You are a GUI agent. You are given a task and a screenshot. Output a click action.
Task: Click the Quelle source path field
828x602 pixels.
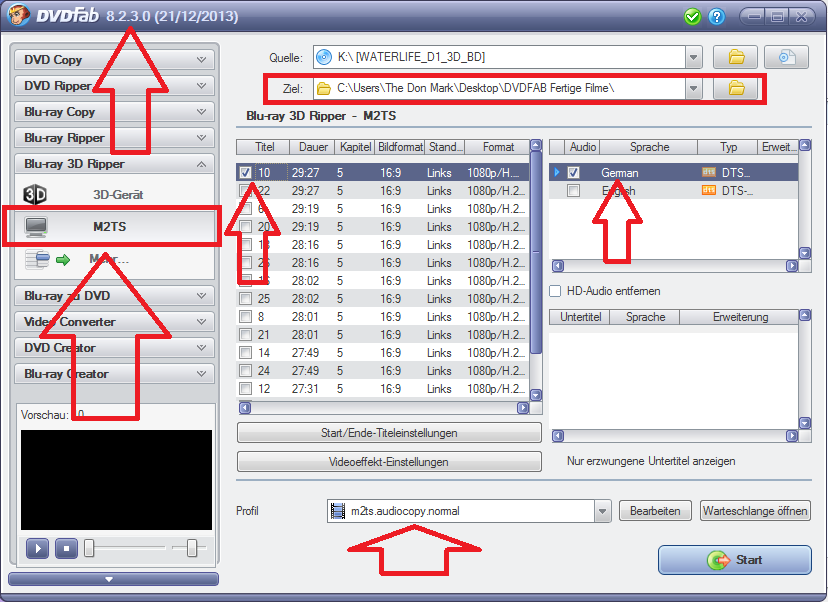click(x=499, y=57)
